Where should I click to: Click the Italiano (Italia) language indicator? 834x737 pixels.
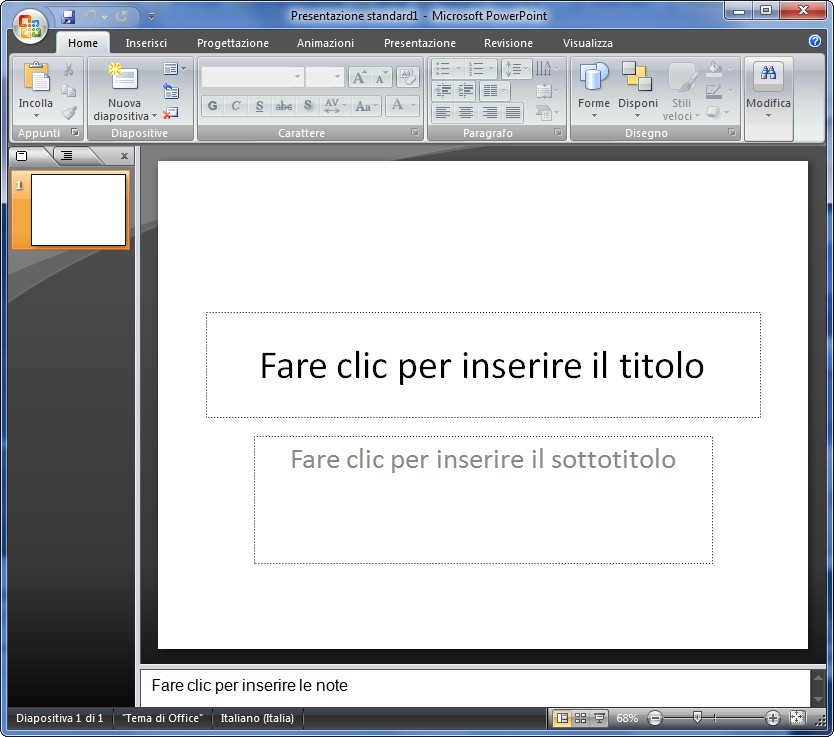[257, 718]
